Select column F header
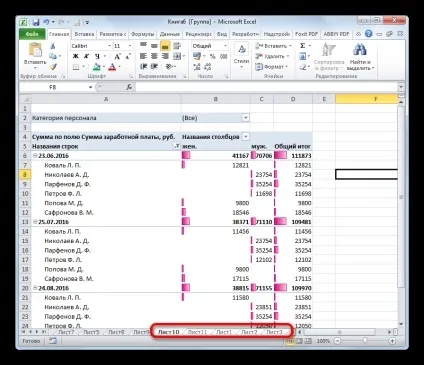This screenshot has width=424, height=365. tap(366, 99)
